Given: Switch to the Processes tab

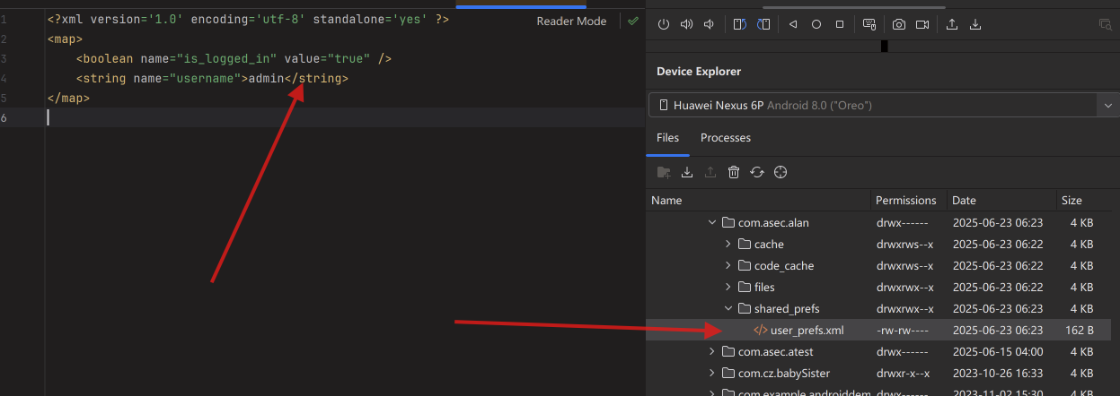Looking at the screenshot, I should 725,138.
